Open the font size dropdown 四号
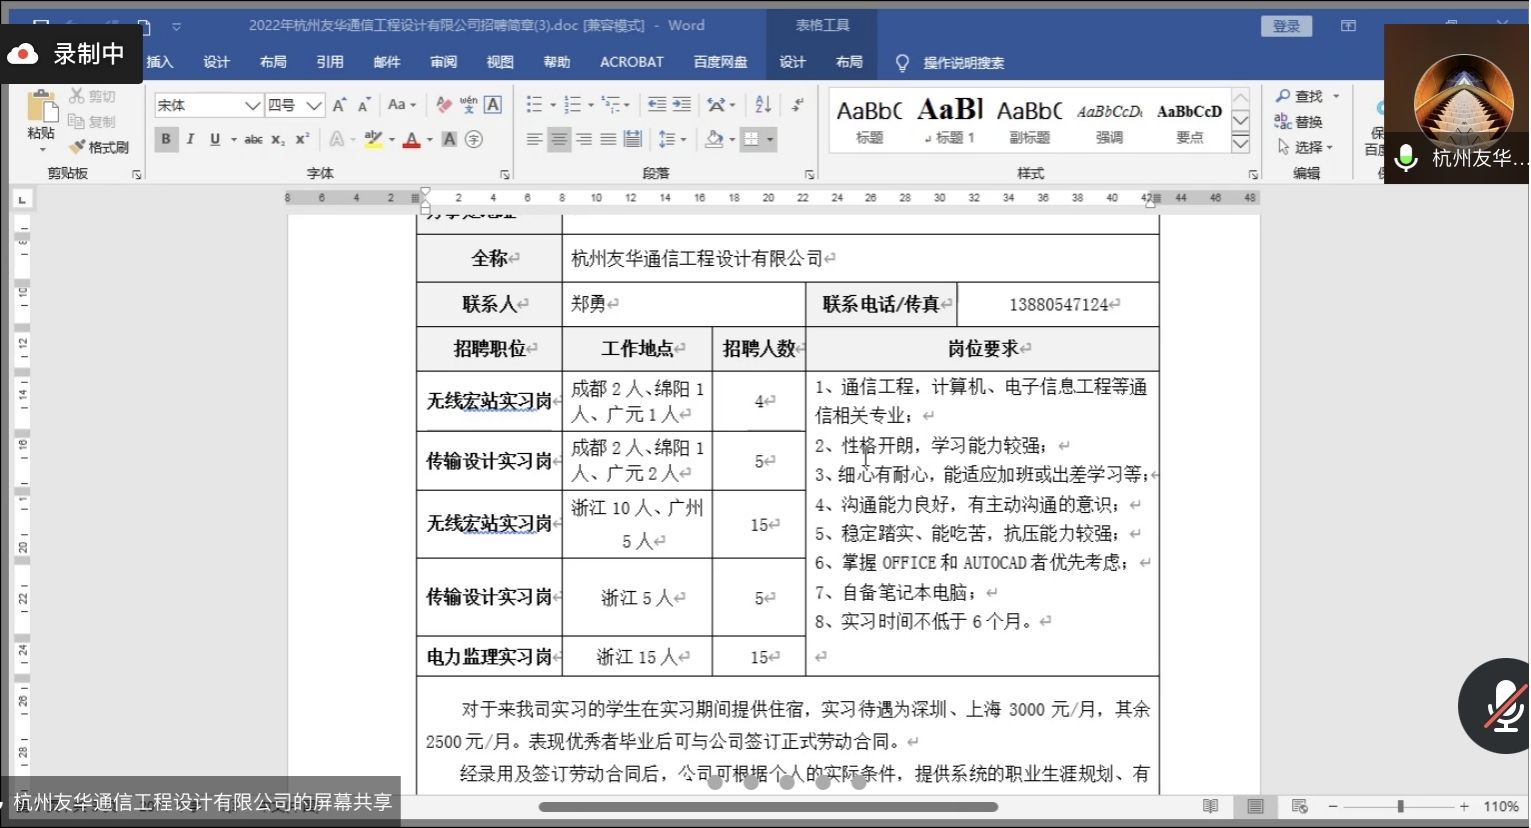 [314, 105]
